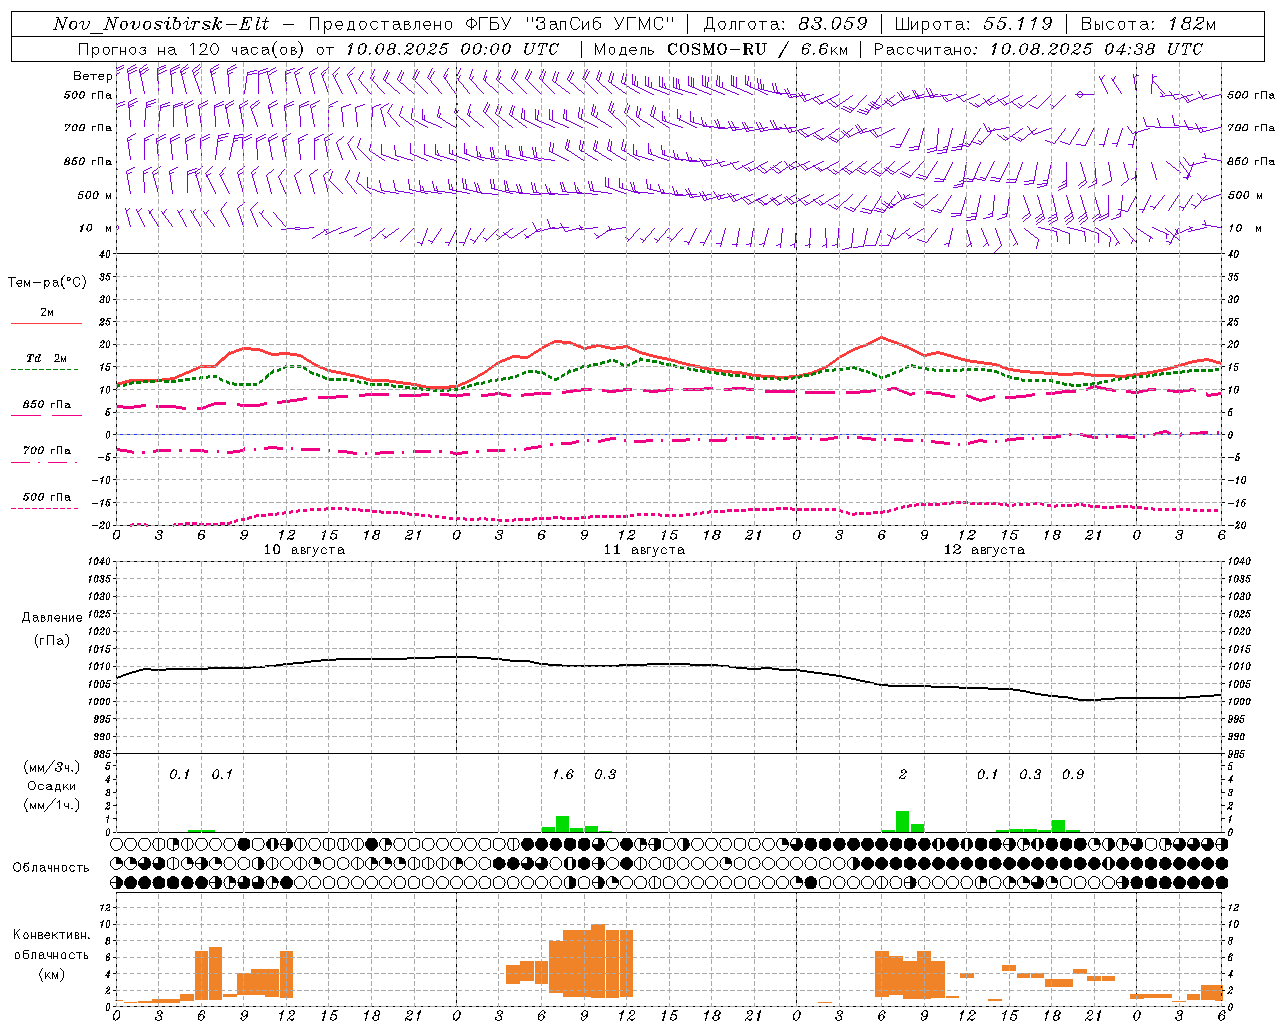Viewport: 1280px width, 1024px height.
Task: Click the "Осадки" precipitation label
Action: (x=51, y=786)
